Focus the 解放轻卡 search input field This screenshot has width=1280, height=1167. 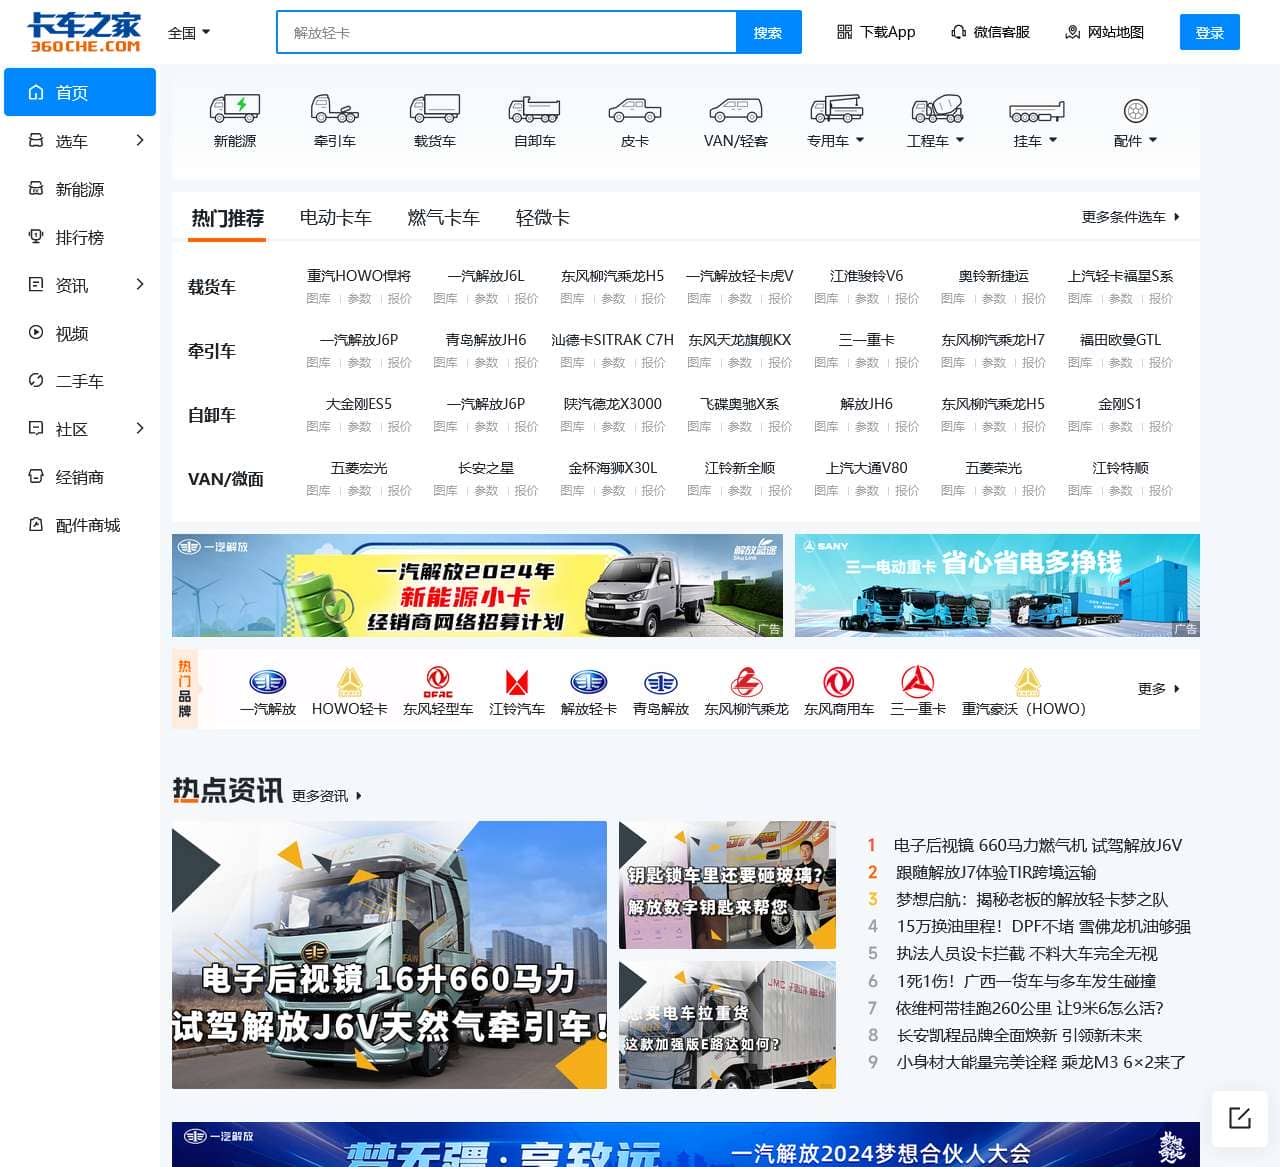tap(506, 33)
